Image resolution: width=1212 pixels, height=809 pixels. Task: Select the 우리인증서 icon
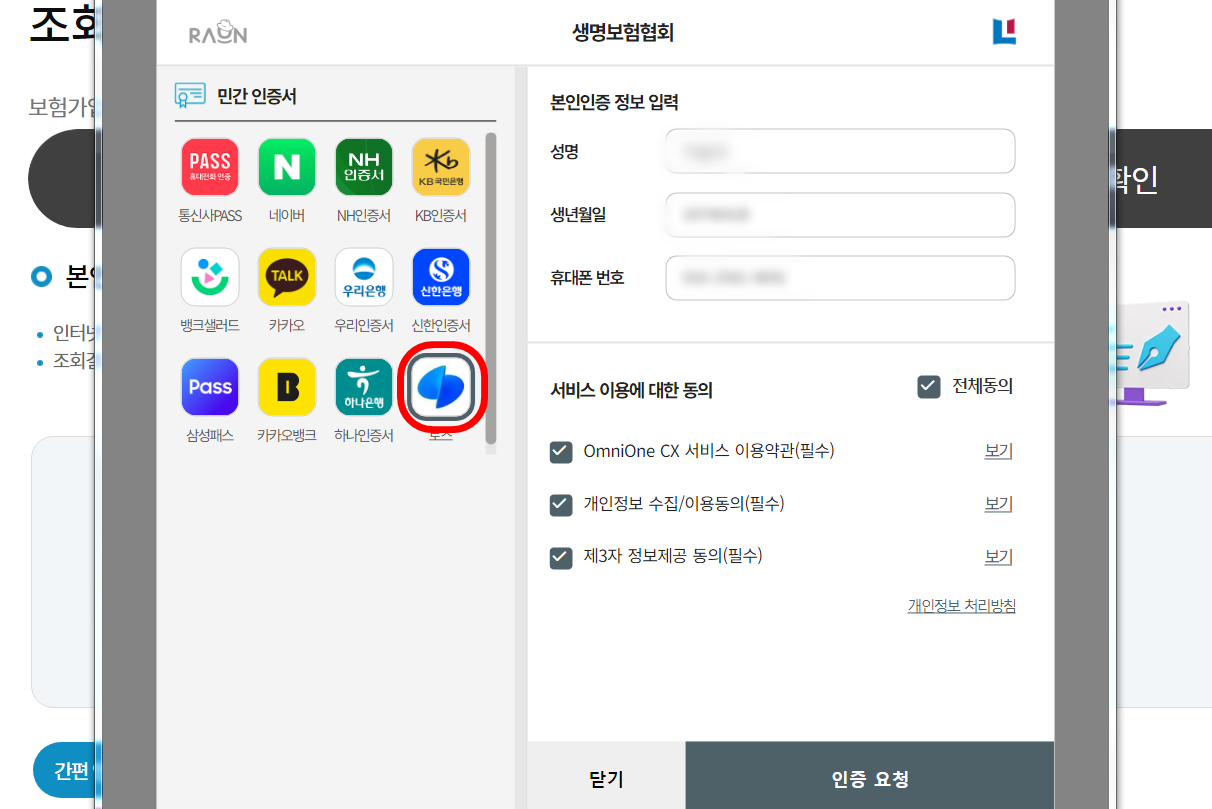tap(364, 277)
